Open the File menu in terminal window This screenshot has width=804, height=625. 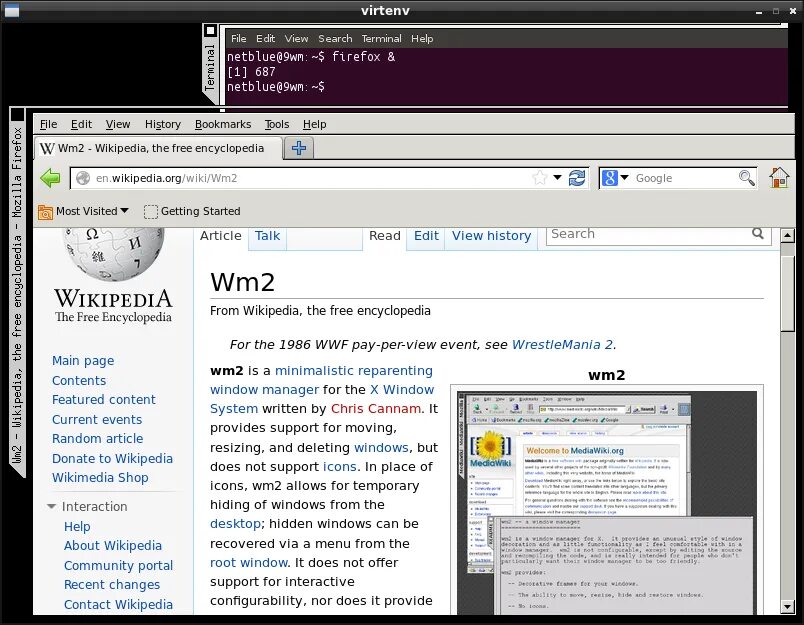coord(238,38)
